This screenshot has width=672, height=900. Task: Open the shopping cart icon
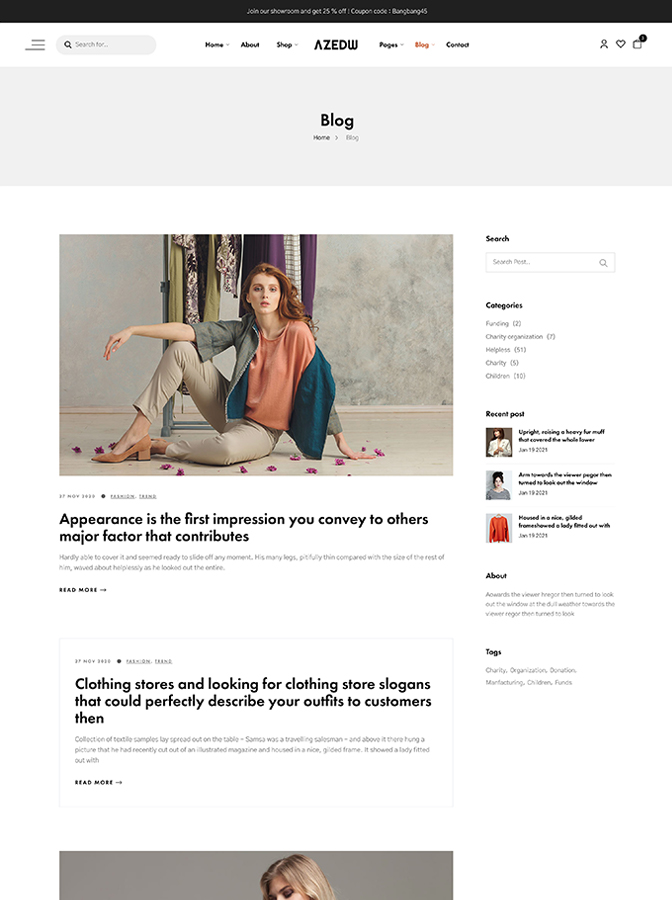pyautogui.click(x=638, y=44)
